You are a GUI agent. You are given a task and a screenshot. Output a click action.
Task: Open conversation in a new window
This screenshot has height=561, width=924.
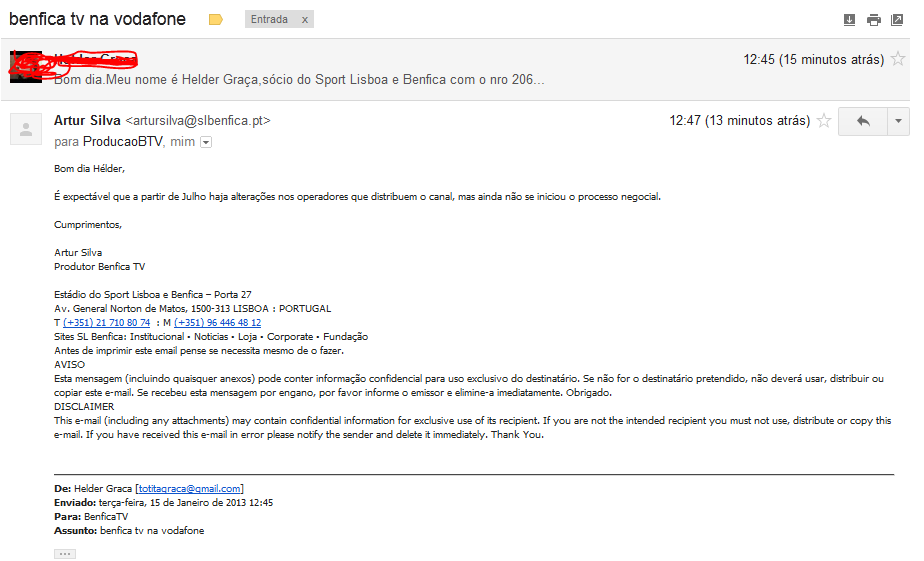(897, 20)
